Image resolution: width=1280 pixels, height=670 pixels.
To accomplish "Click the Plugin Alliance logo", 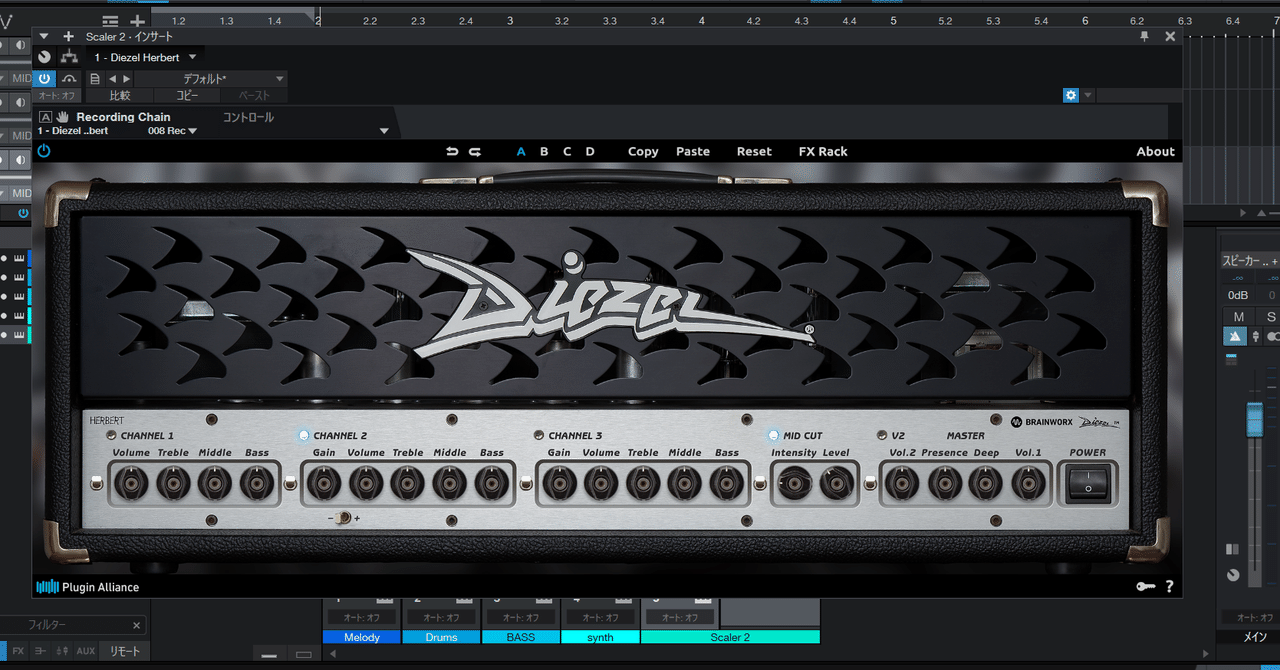I will click(87, 587).
